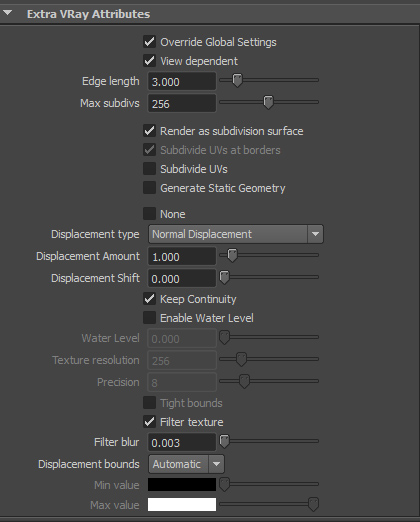Adjust the Edge length slider handle

pos(237,81)
